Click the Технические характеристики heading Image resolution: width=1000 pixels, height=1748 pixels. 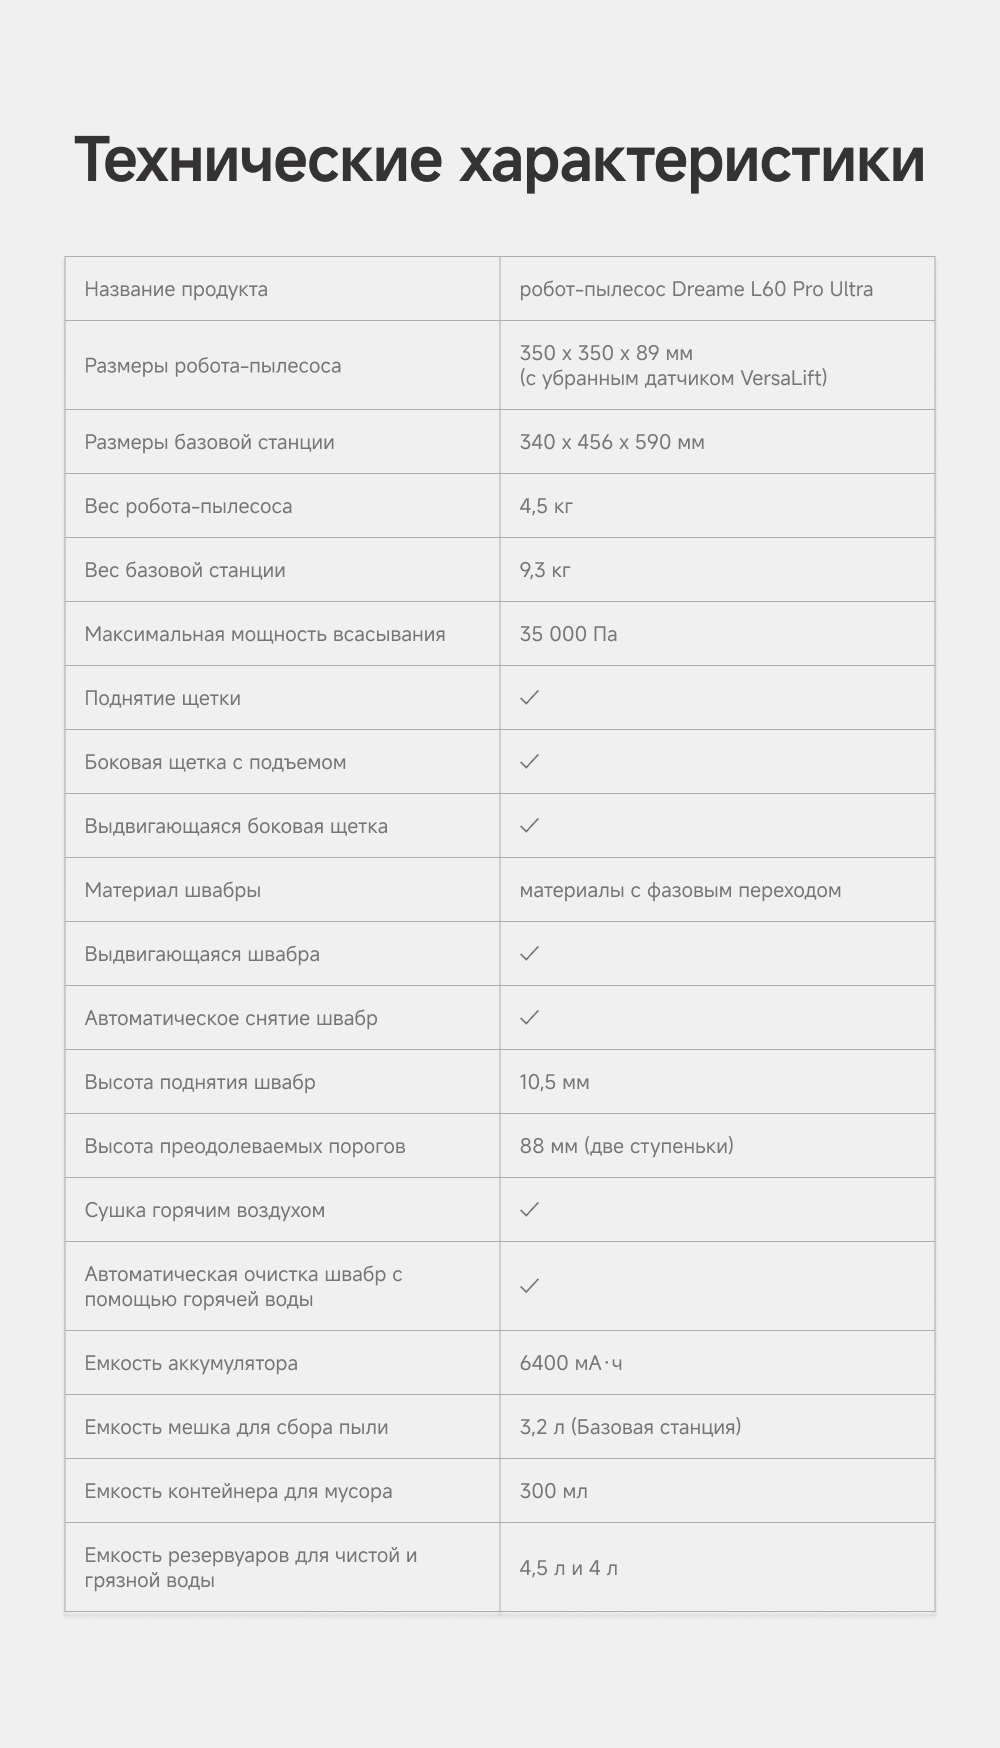[x=500, y=160]
